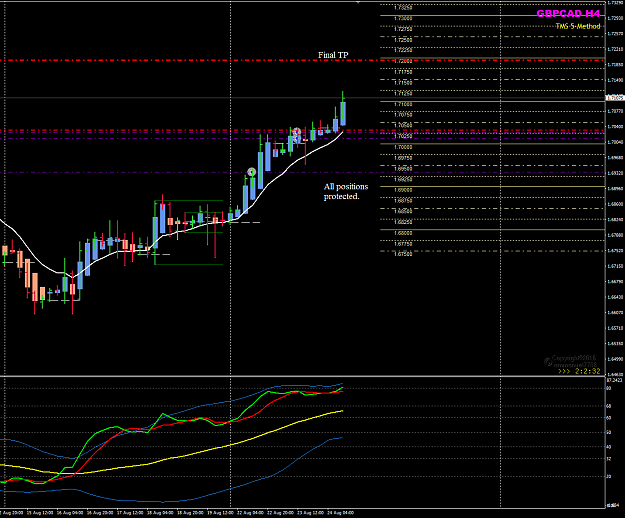Viewport: 625px width, 518px height.
Task: Click the 1.68750 level label
Action: pos(403,201)
